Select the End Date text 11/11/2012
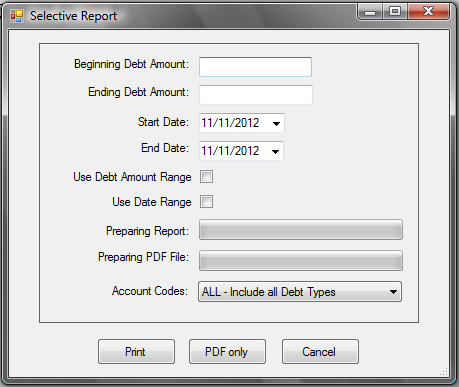This screenshot has width=459, height=387. (x=230, y=151)
